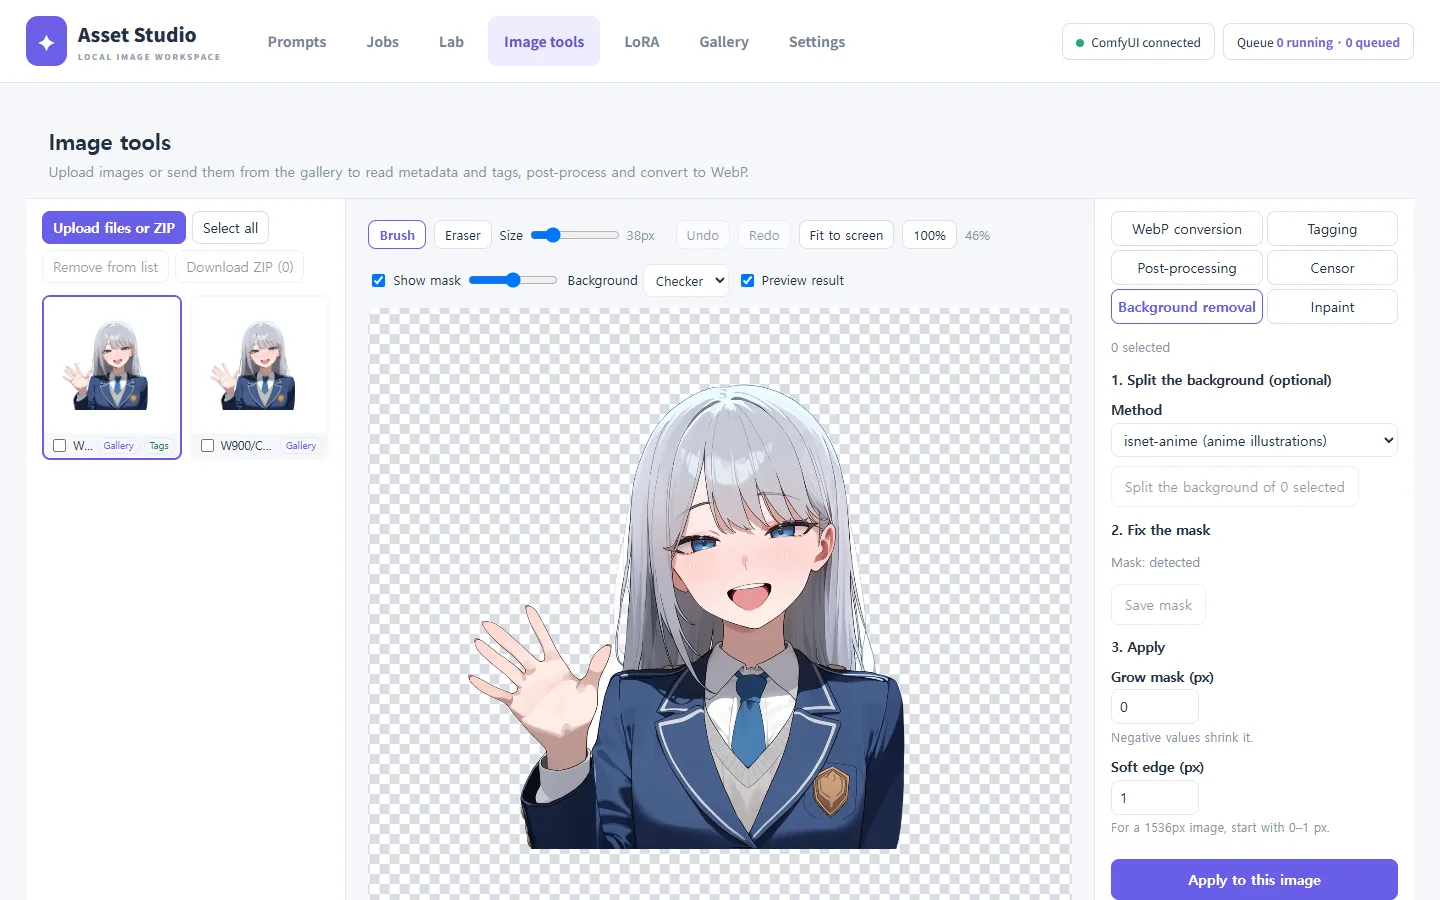This screenshot has height=900, width=1440.
Task: Click Apply to this image button
Action: tap(1254, 880)
